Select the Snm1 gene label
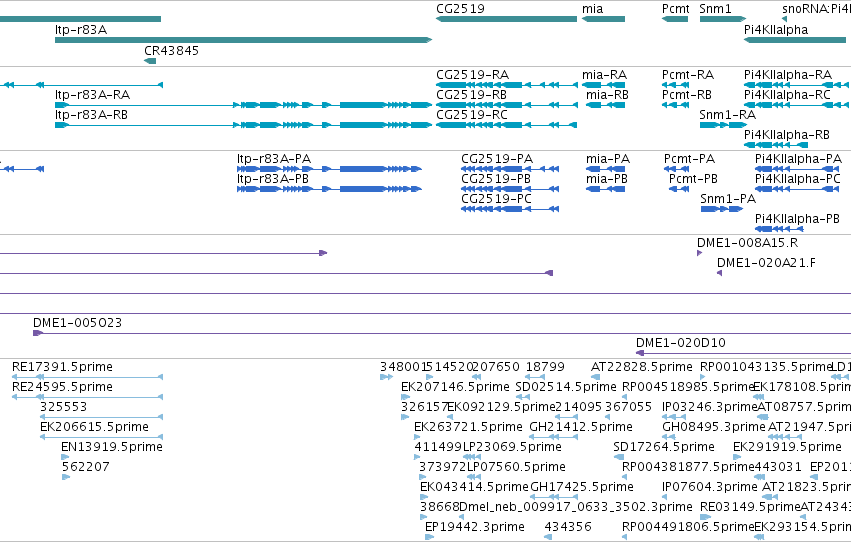The image size is (851, 542). [715, 9]
